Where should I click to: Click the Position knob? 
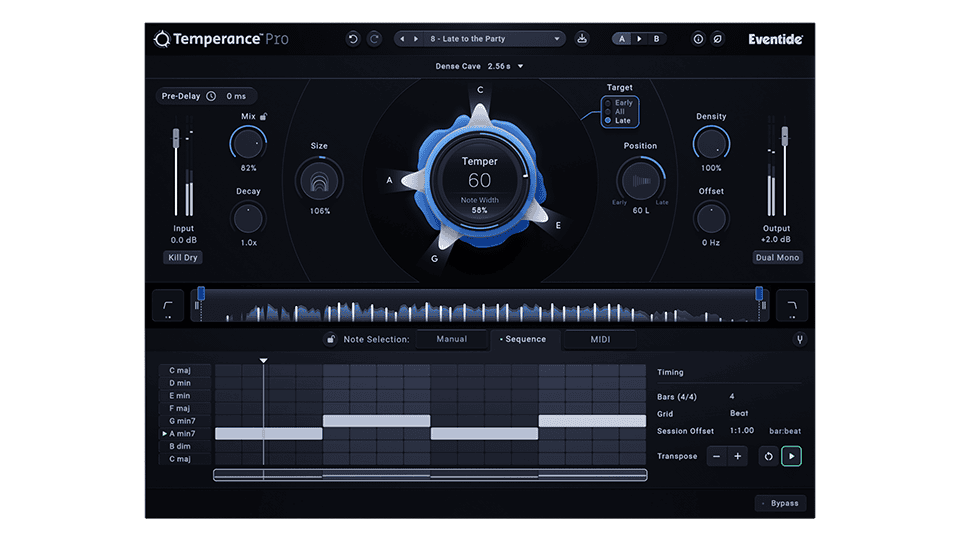pyautogui.click(x=640, y=181)
